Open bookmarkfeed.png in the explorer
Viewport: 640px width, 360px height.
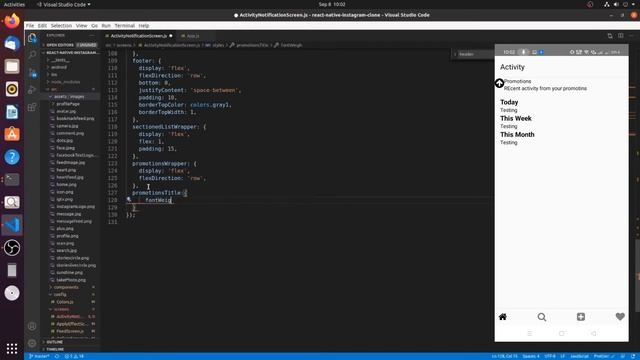tap(75, 119)
